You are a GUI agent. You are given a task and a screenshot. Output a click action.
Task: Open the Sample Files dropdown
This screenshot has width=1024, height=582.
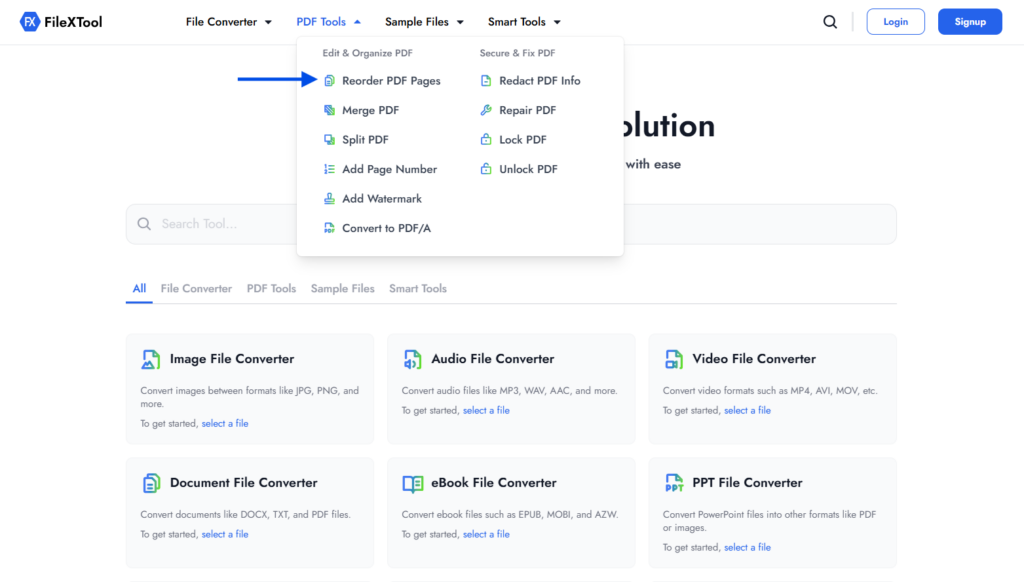[424, 22]
